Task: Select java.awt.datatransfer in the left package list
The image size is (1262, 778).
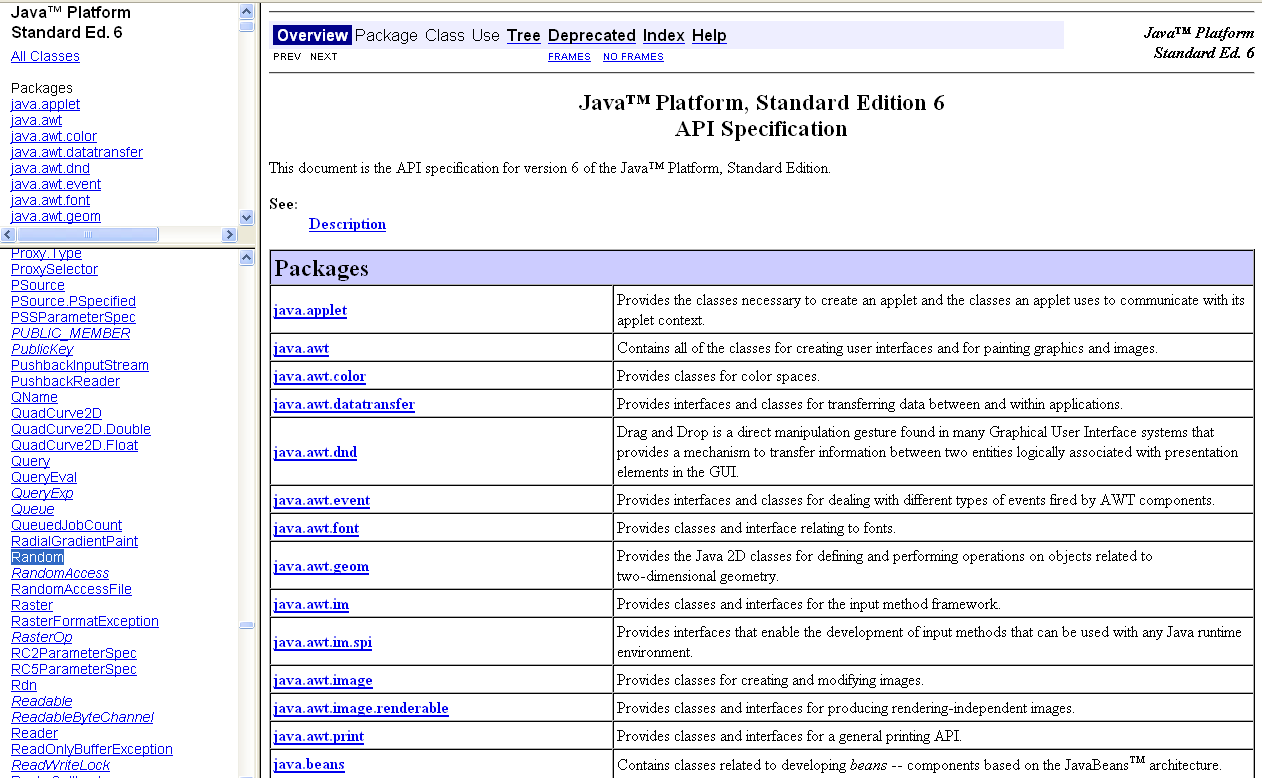Action: (x=77, y=152)
